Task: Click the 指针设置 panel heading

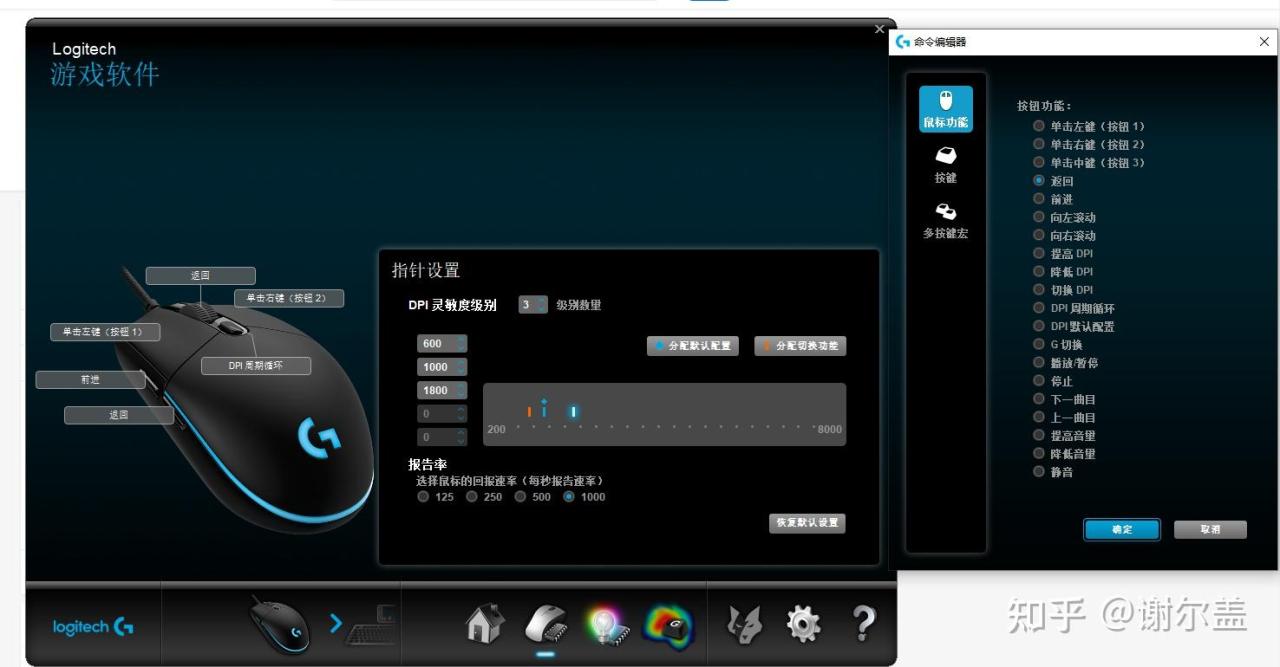Action: click(425, 271)
